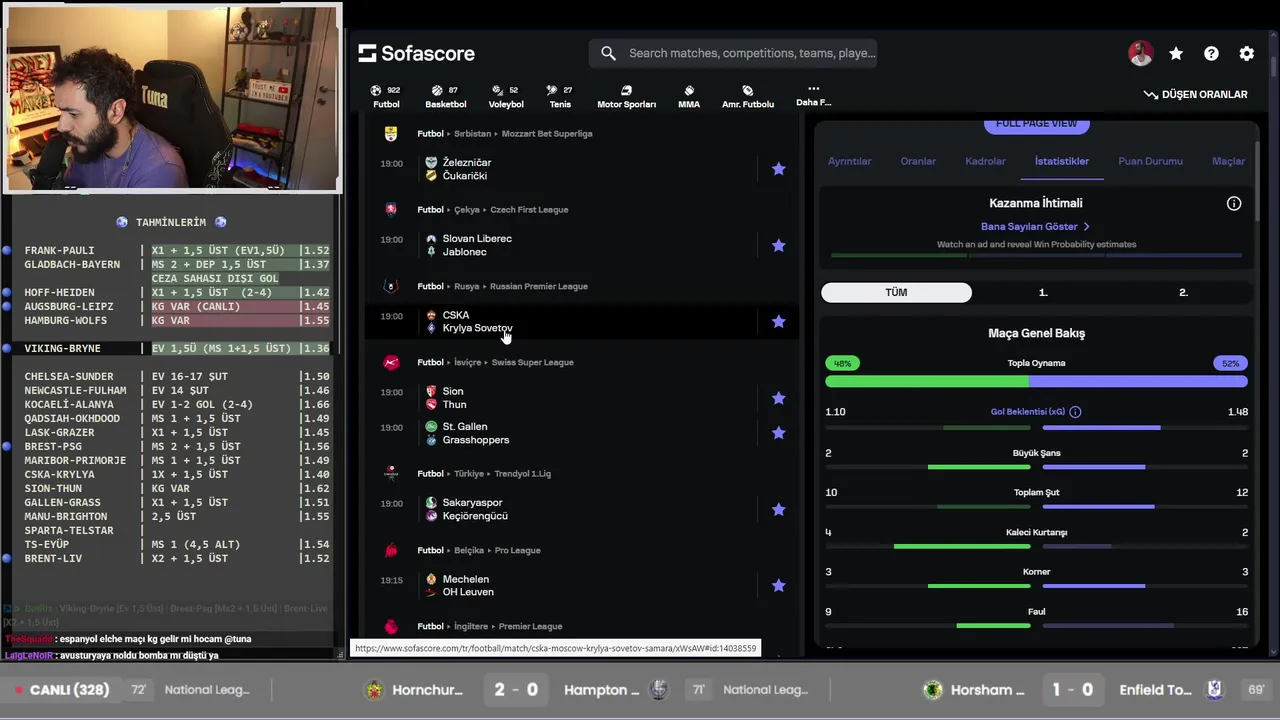Favorite the Sion vs Thun match
Image resolution: width=1280 pixels, height=720 pixels.
[x=778, y=398]
